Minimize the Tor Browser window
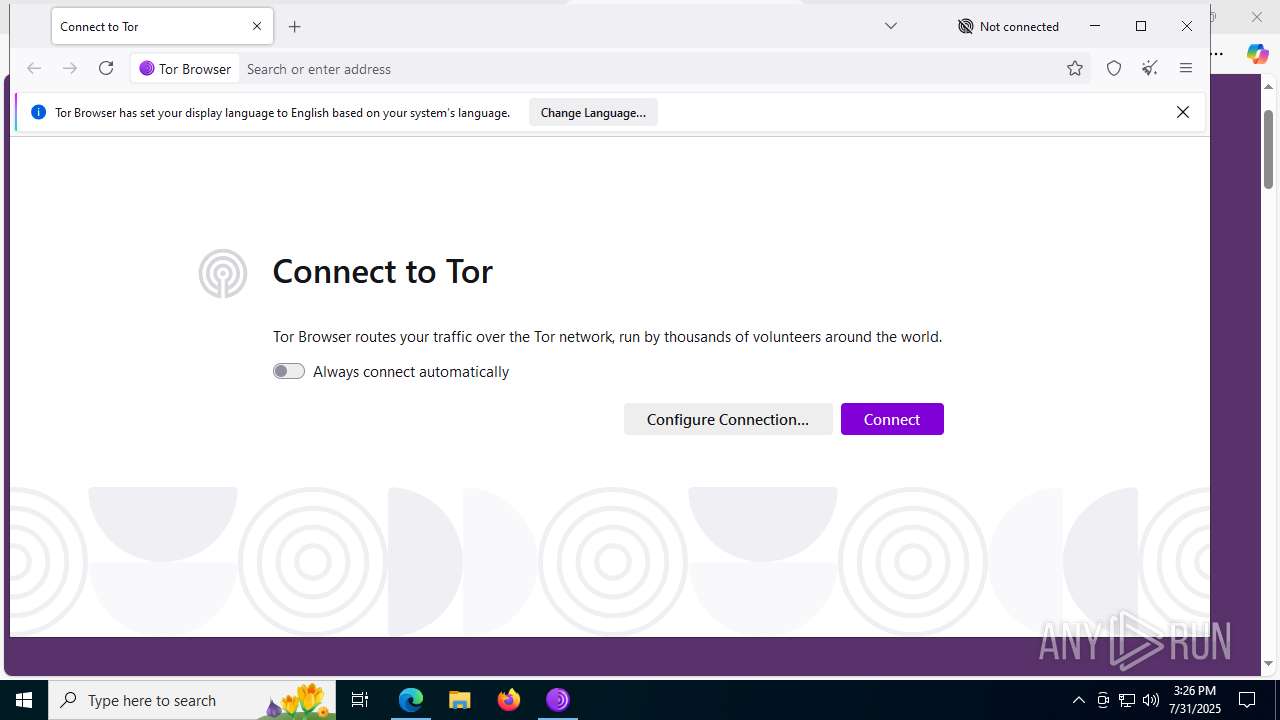Viewport: 1280px width, 720px height. (x=1095, y=27)
